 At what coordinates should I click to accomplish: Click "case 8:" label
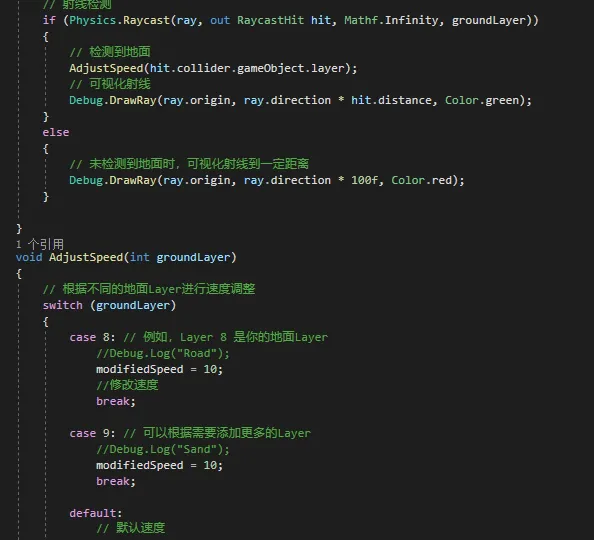pos(92,337)
